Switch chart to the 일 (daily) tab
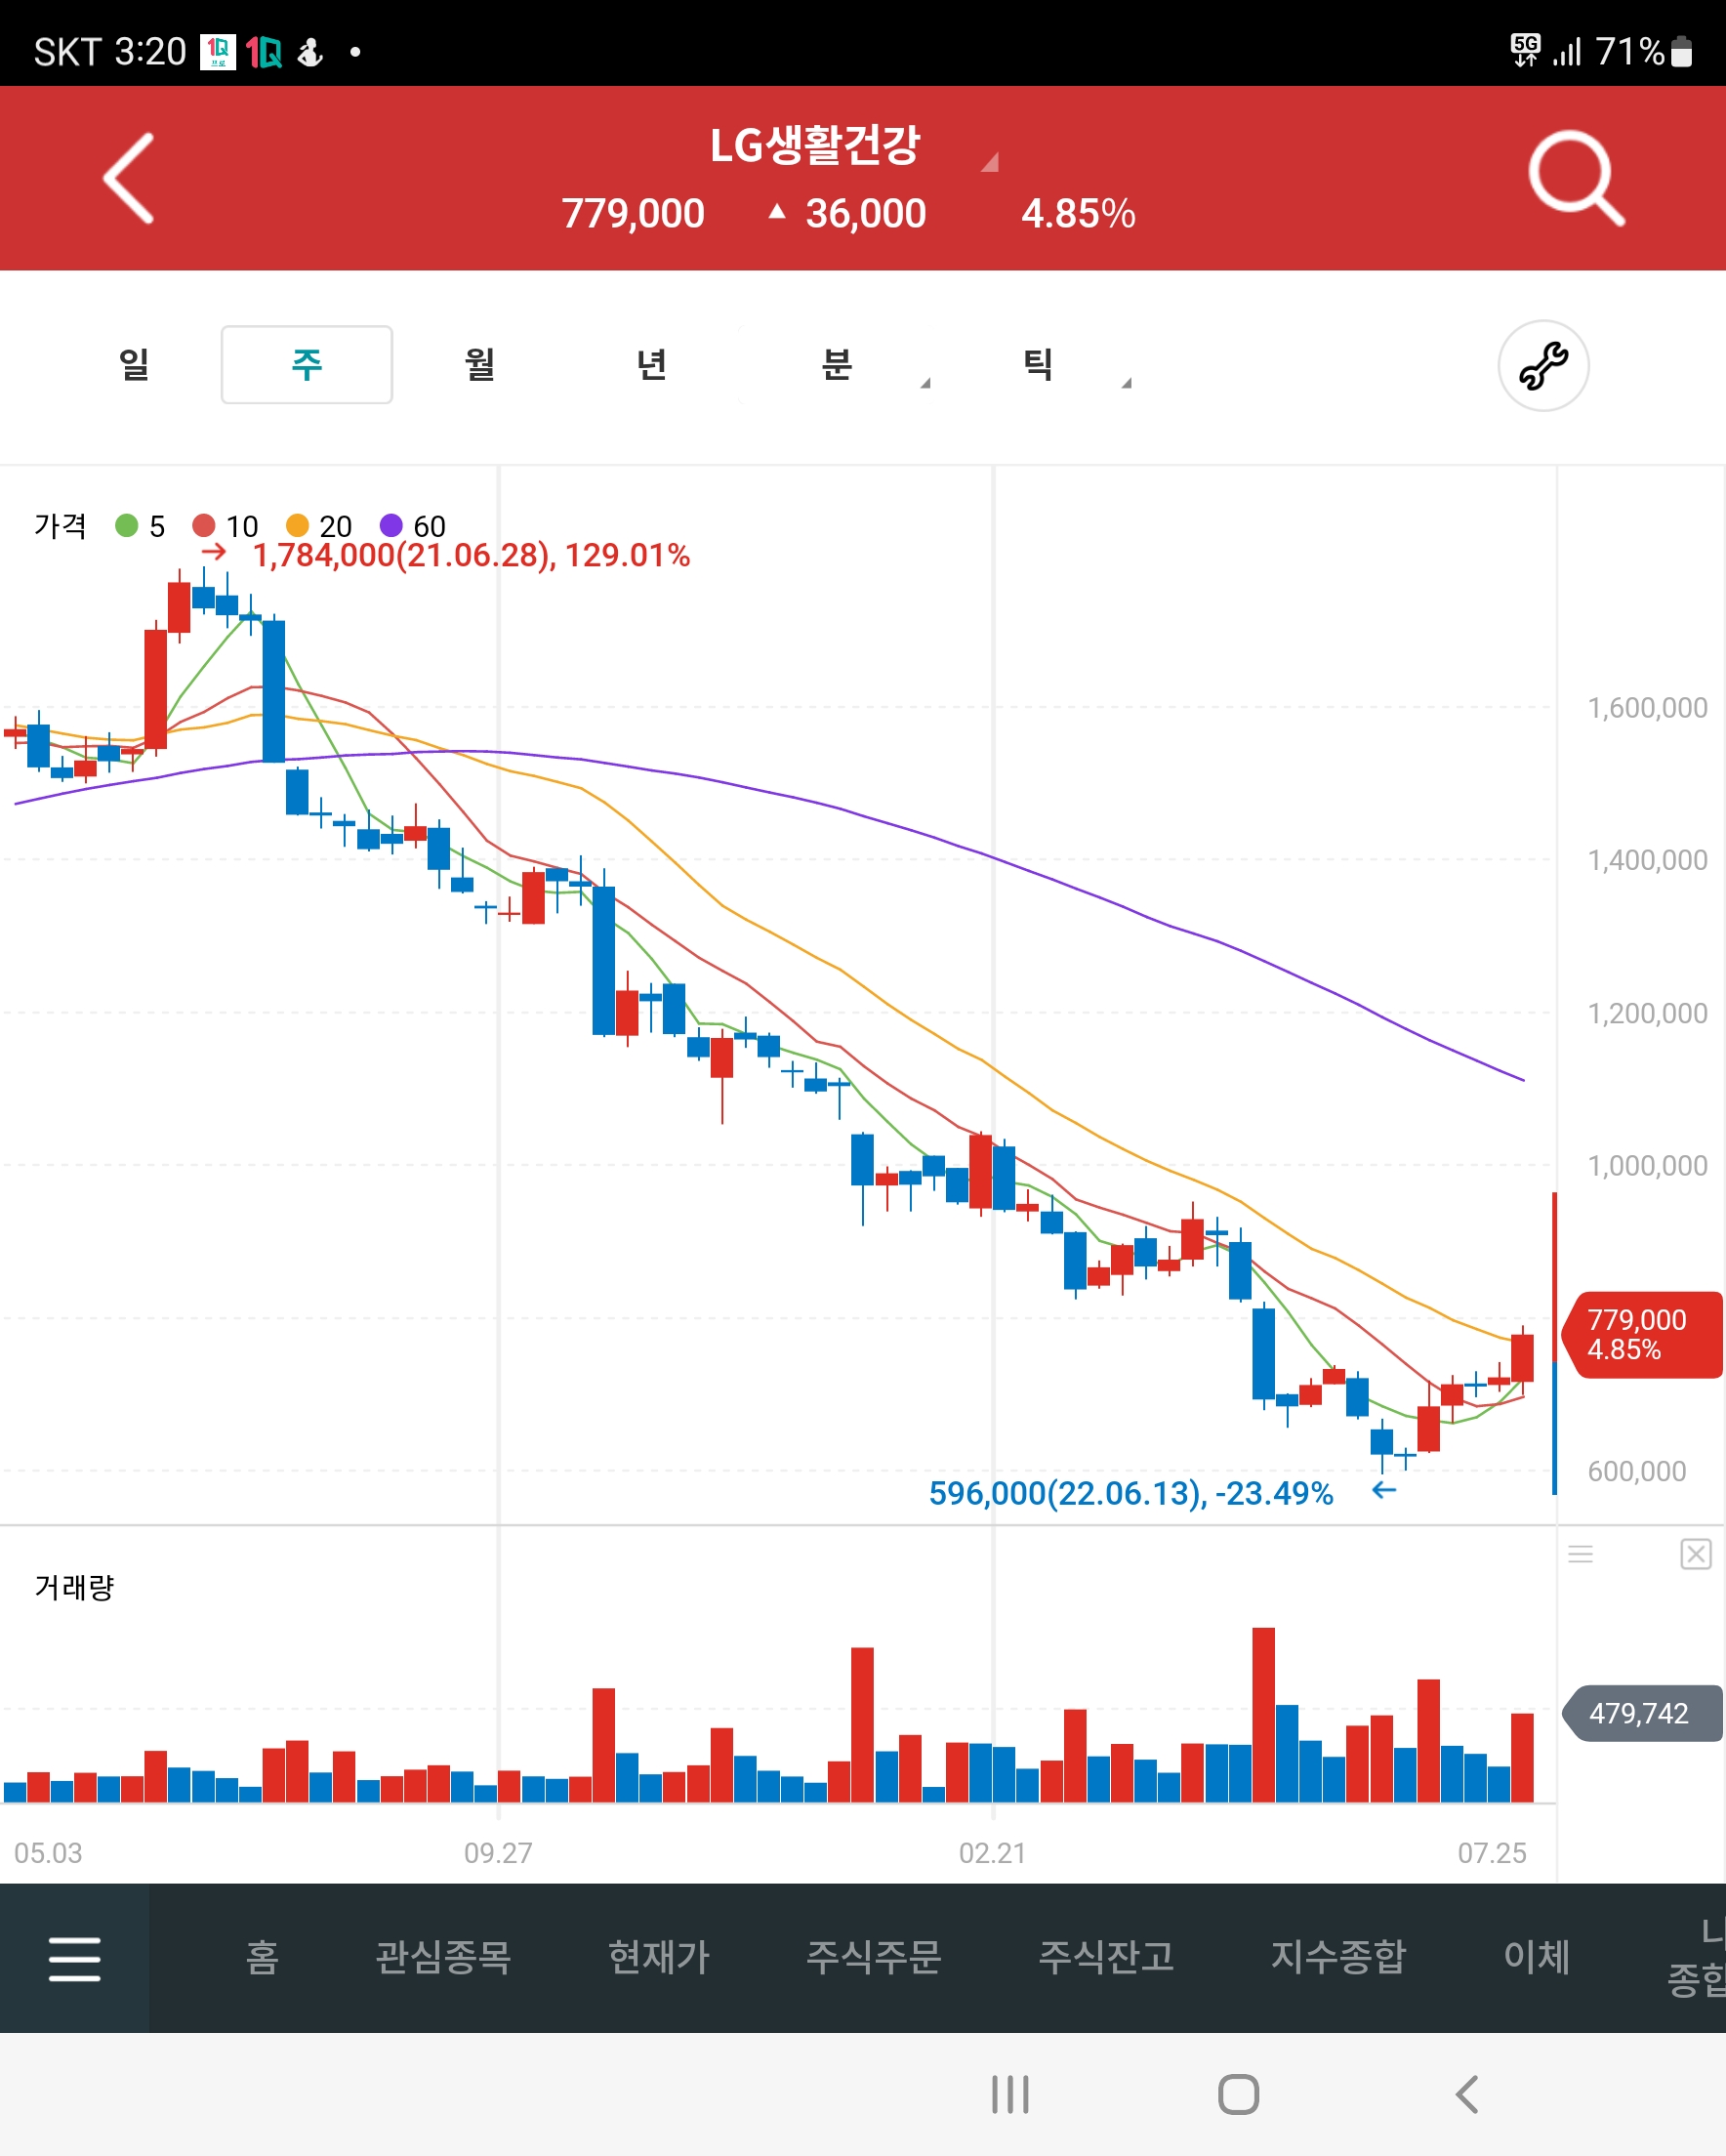1726x2156 pixels. pyautogui.click(x=134, y=365)
